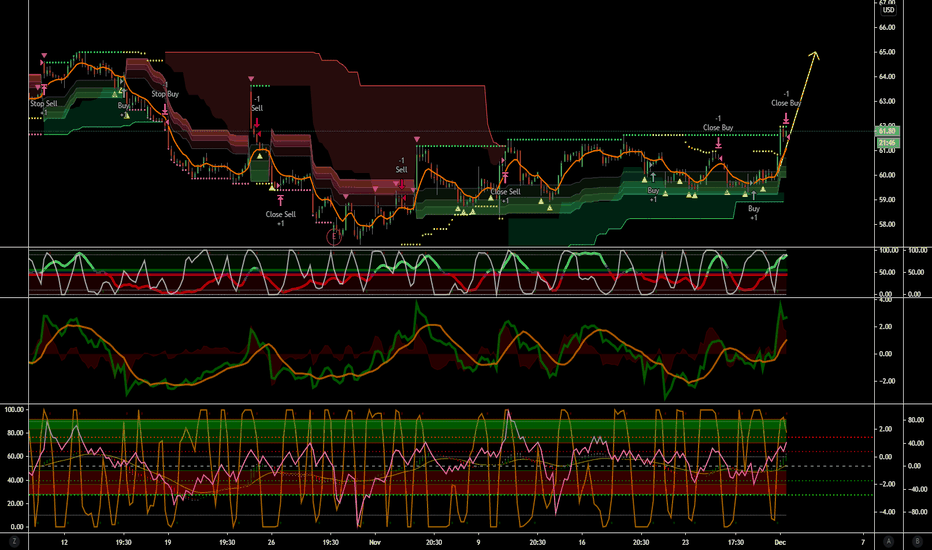Click the Z timezone button
932x550 pixels.
[14, 542]
